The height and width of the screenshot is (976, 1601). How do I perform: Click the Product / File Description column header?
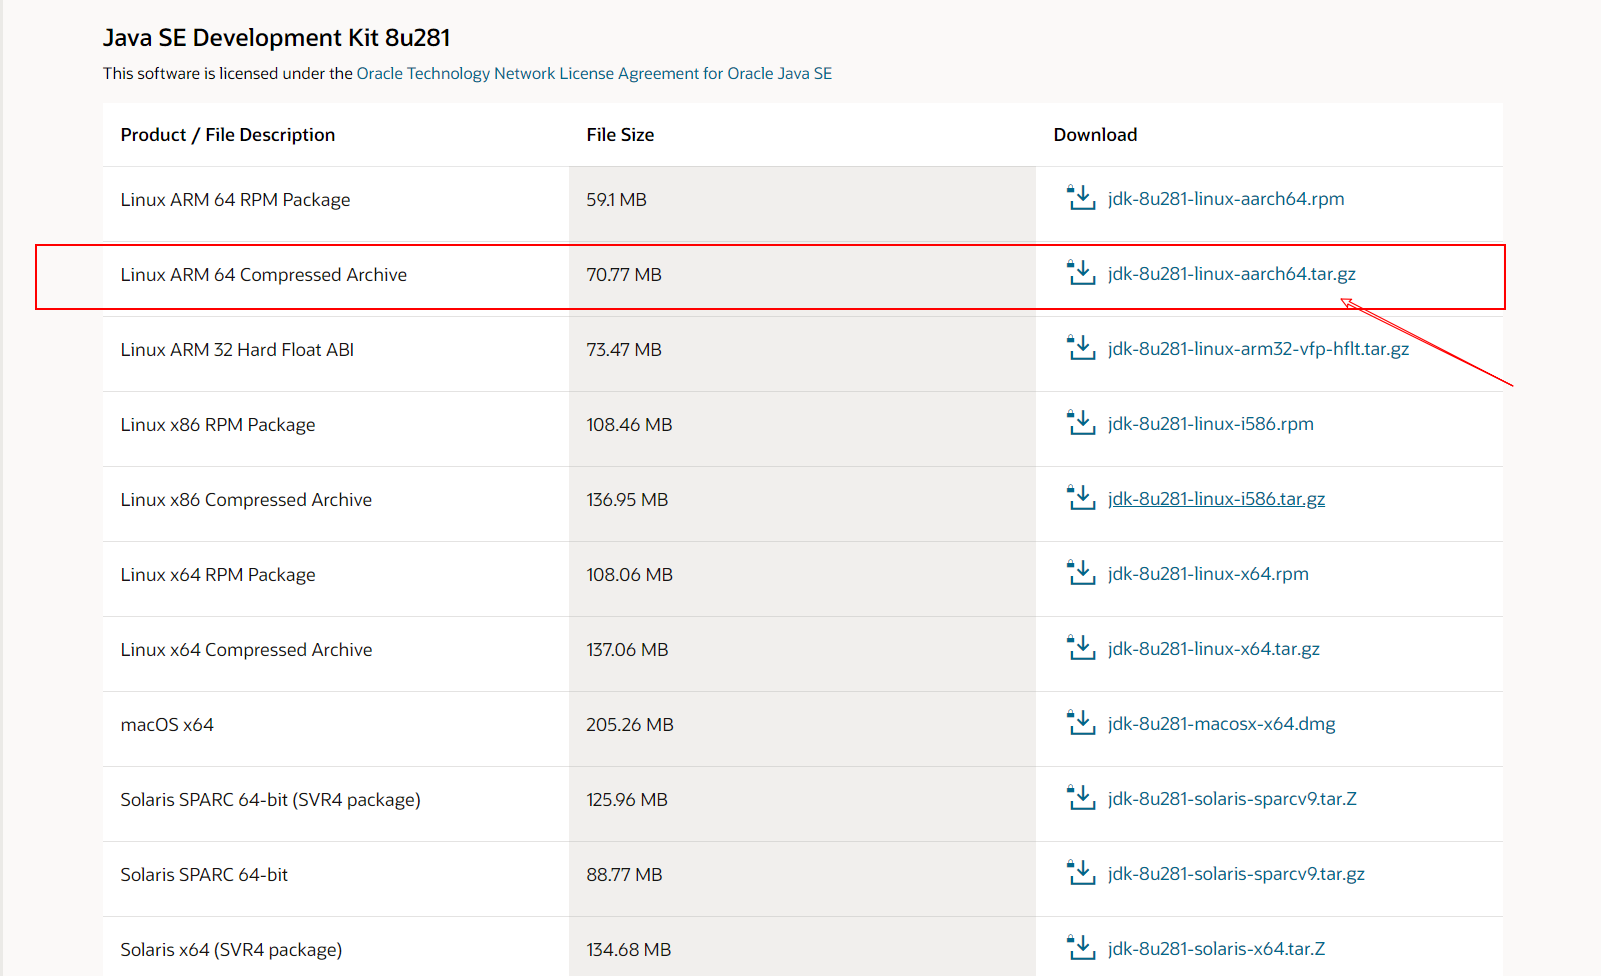coord(228,135)
